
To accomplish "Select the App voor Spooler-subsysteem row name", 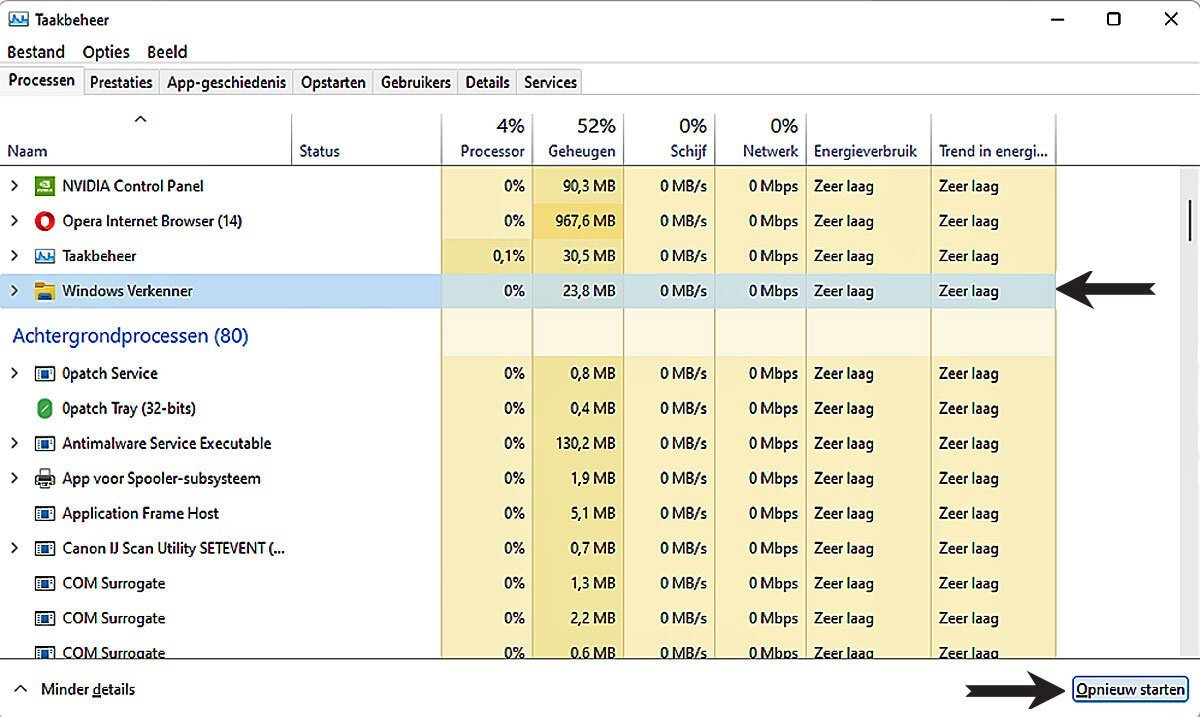I will click(161, 479).
